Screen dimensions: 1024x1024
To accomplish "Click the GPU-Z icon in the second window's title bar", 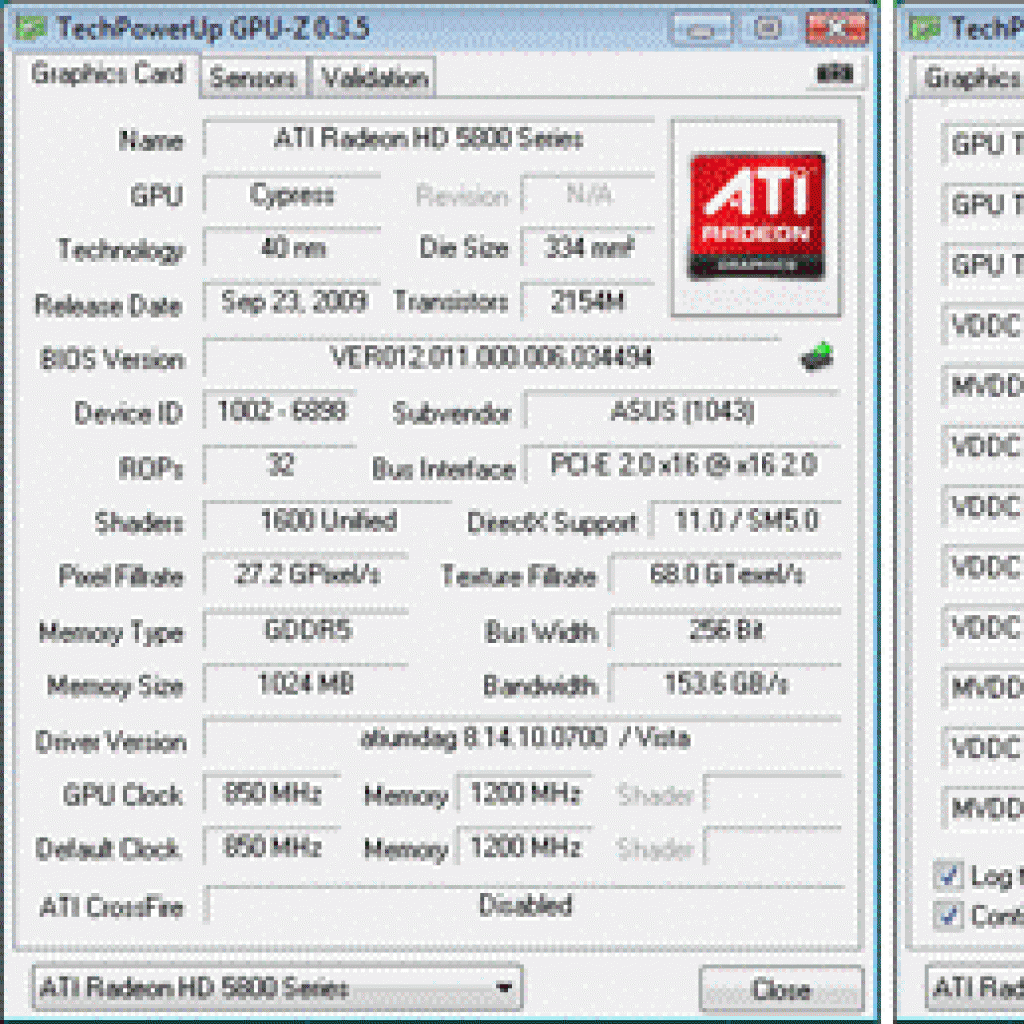I will coord(925,28).
